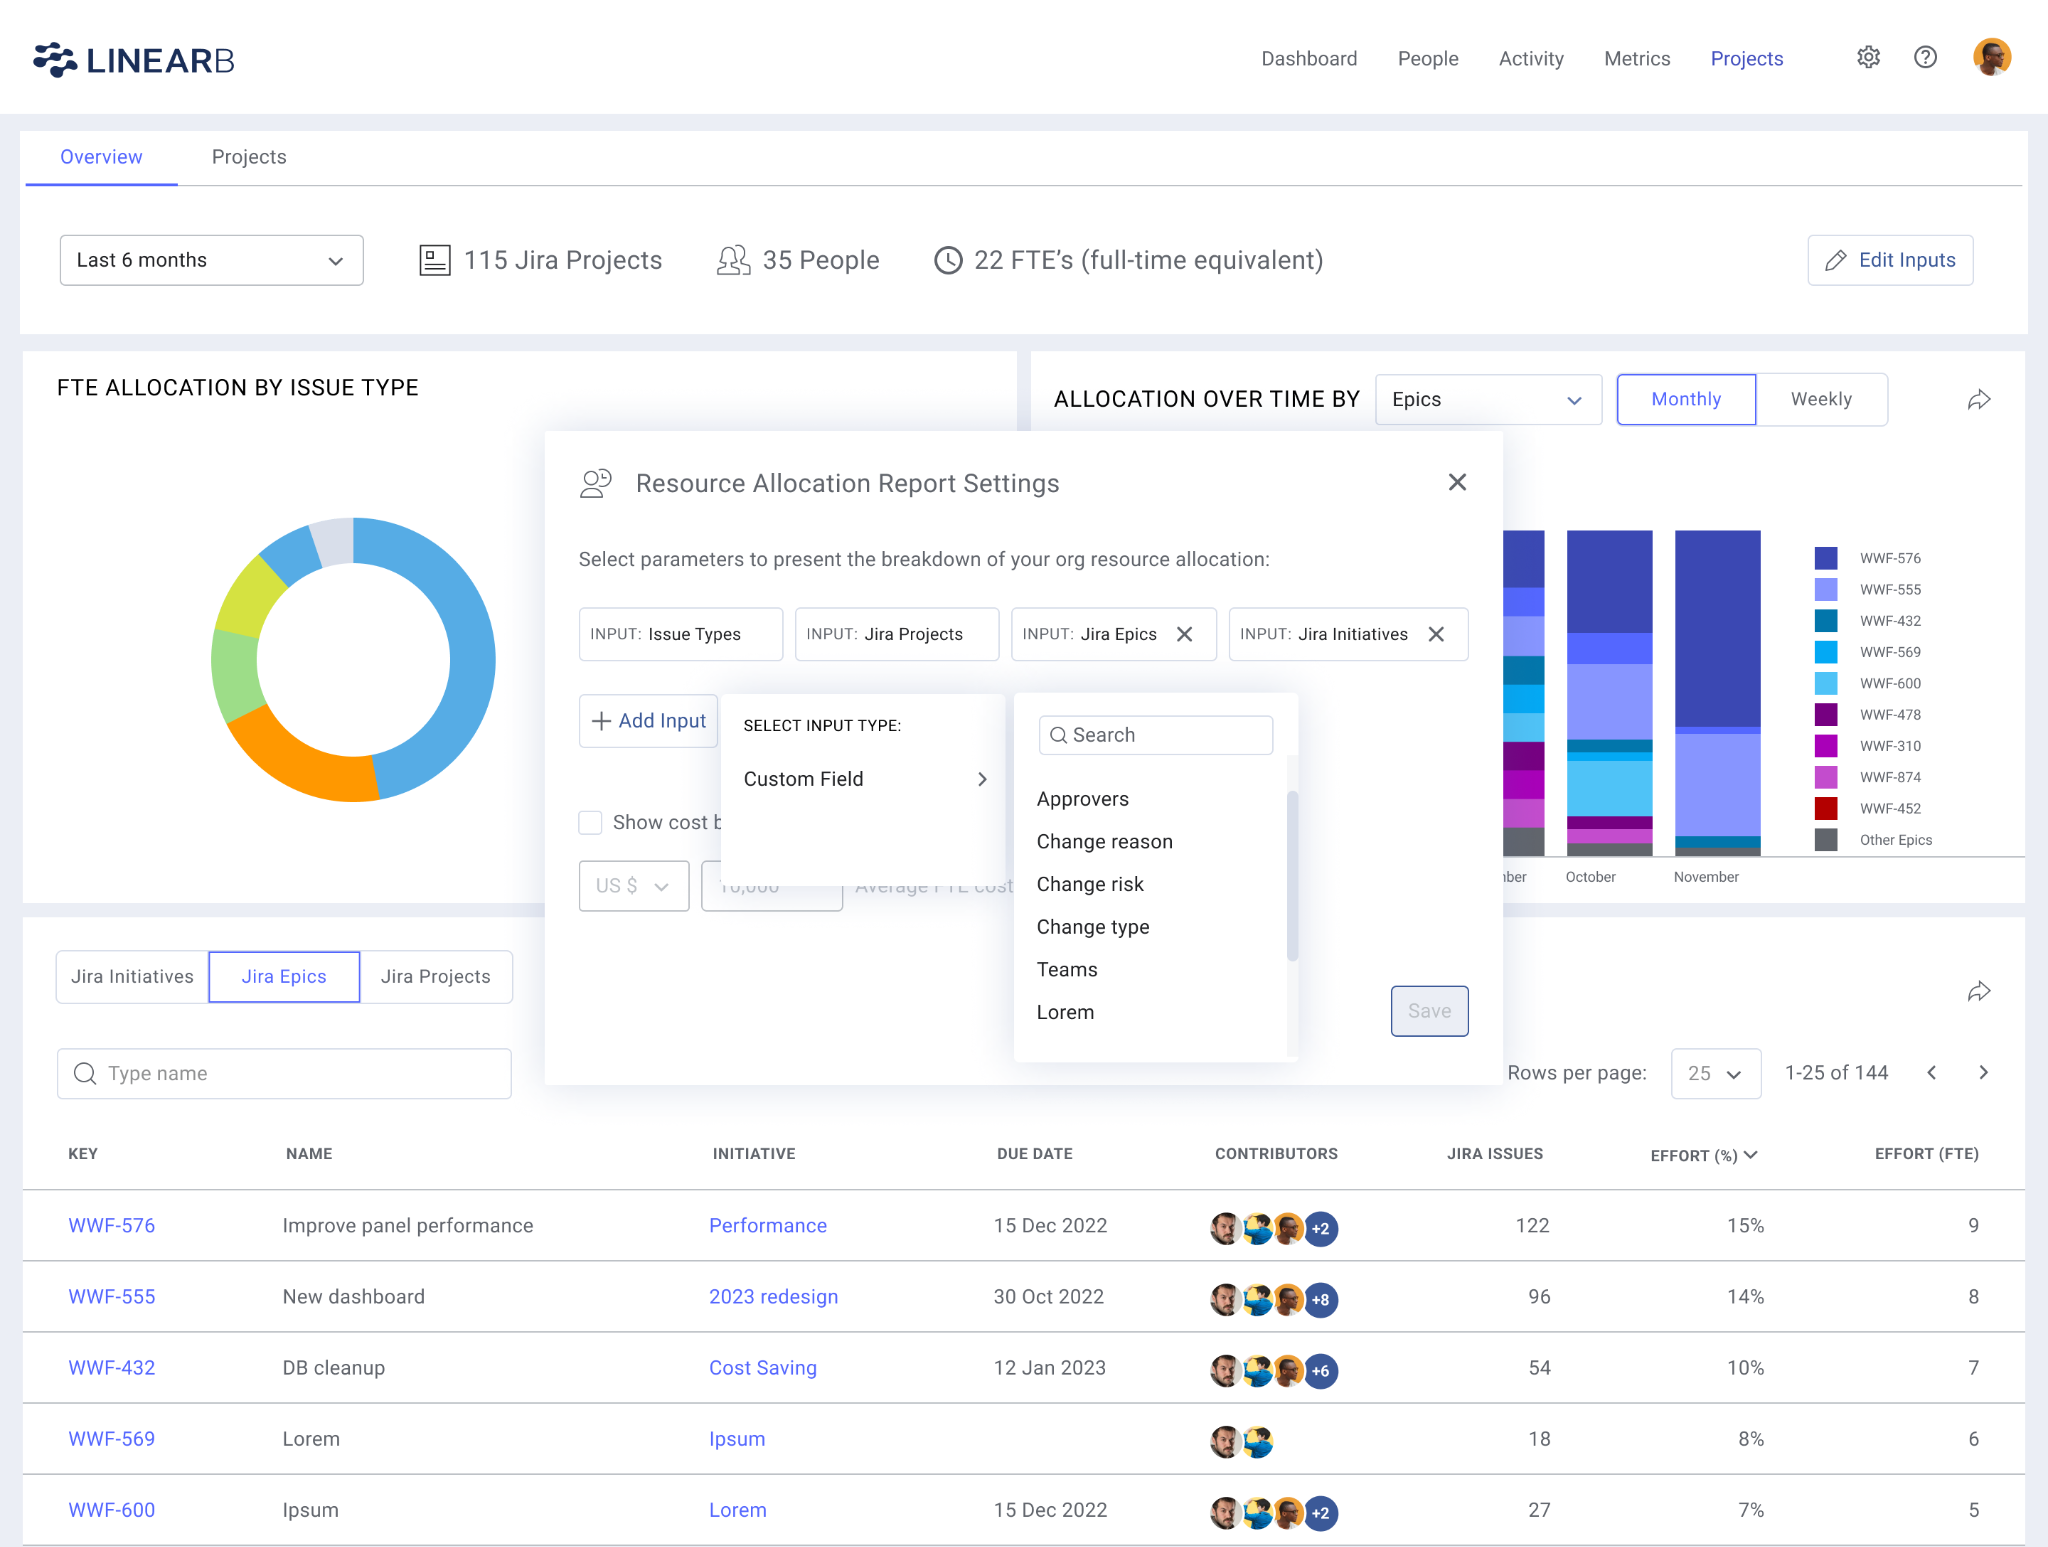Enable the Show cost checkbox
The height and width of the screenshot is (1547, 2048).
590,822
